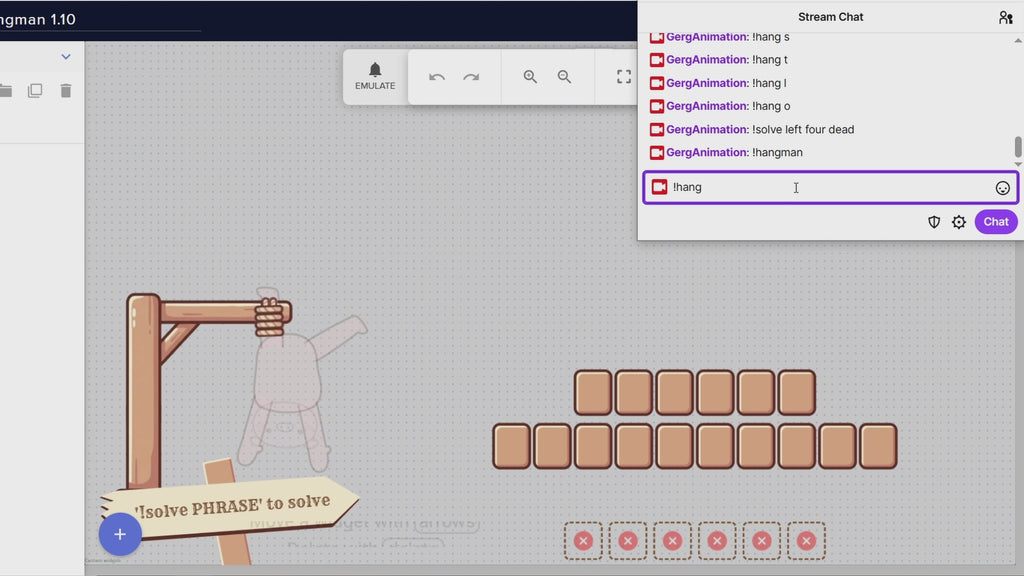The width and height of the screenshot is (1024, 576).
Task: Select the duplicate icon in the left panel
Action: (x=35, y=90)
